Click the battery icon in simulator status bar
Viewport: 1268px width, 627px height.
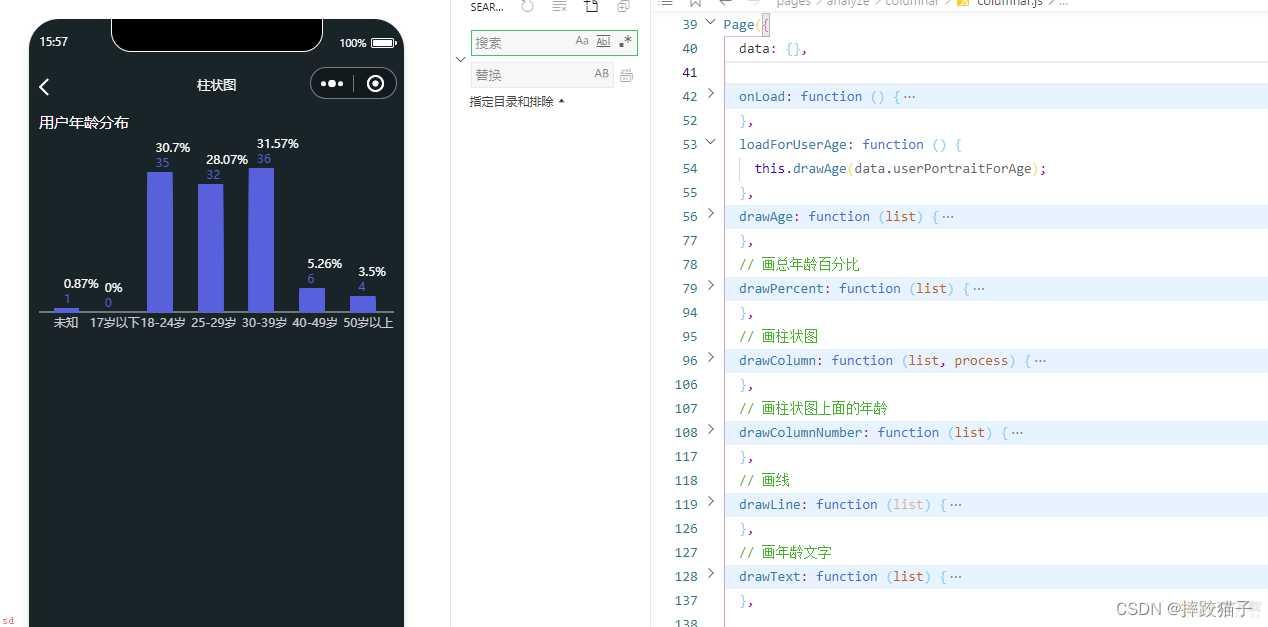[x=384, y=43]
